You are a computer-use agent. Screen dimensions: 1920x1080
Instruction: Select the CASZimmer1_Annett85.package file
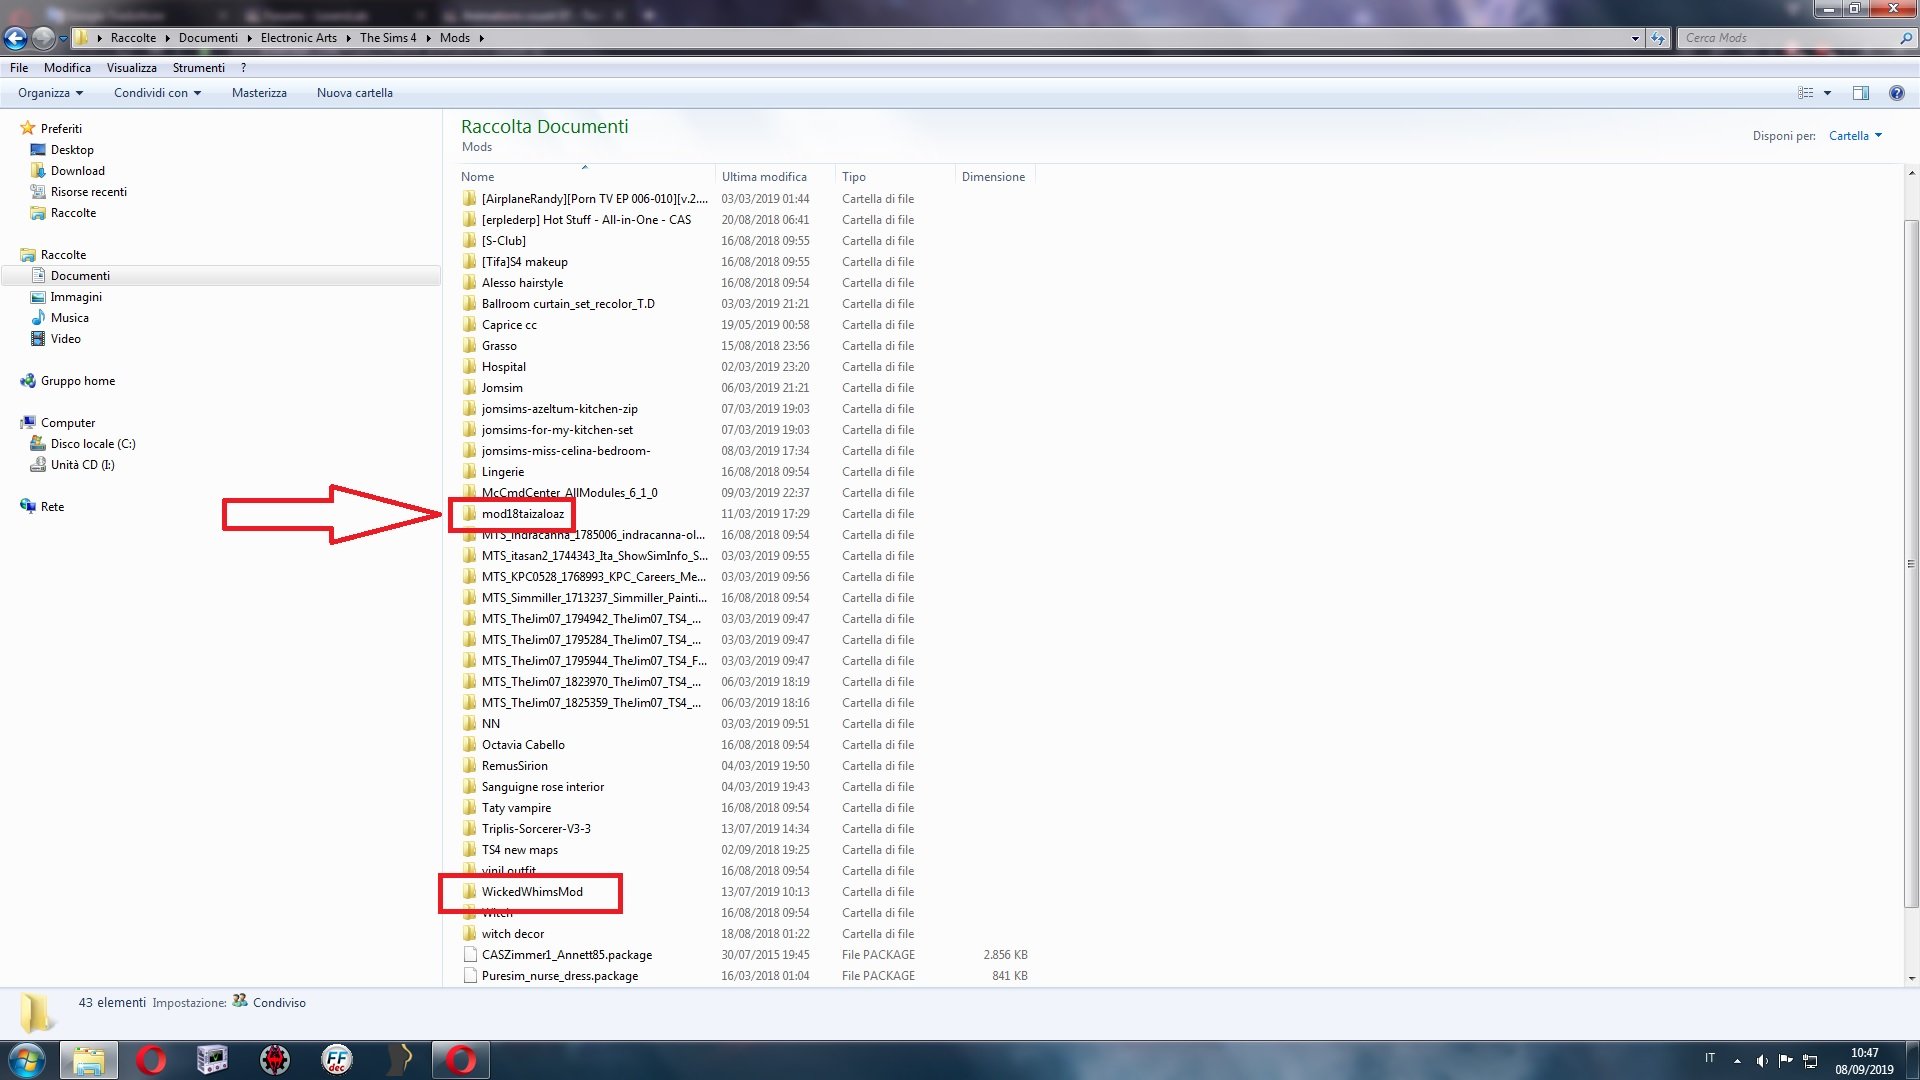(566, 955)
